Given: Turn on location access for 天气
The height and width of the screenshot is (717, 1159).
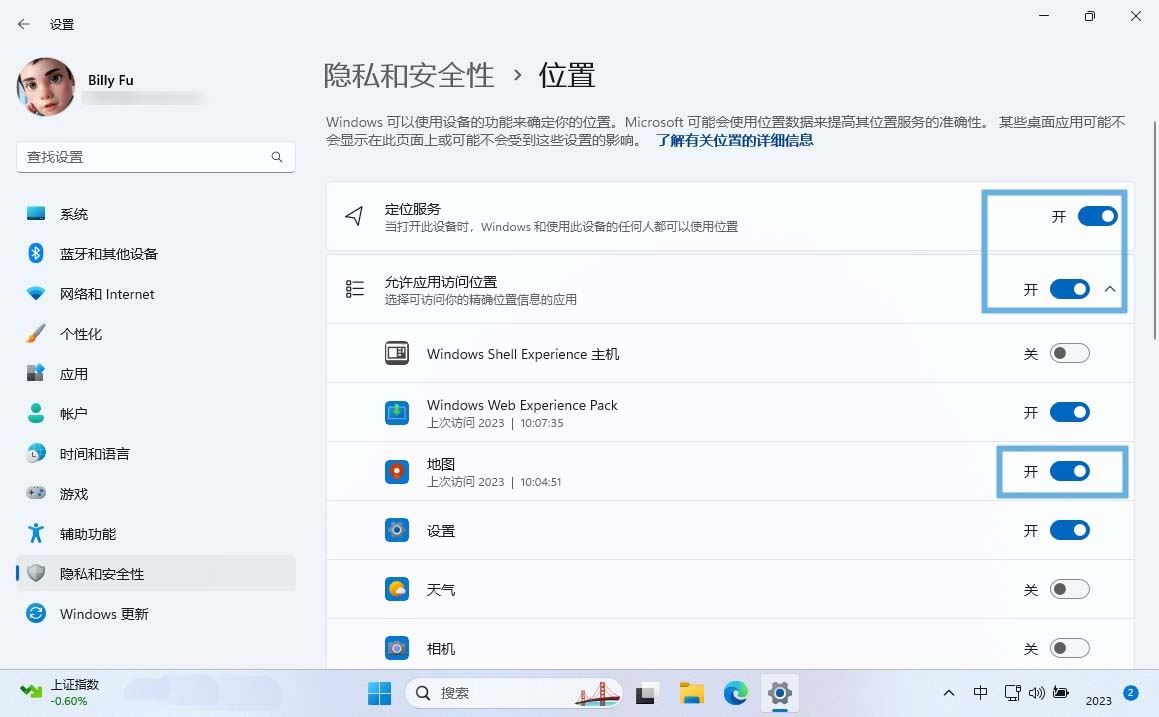Looking at the screenshot, I should tap(1069, 589).
